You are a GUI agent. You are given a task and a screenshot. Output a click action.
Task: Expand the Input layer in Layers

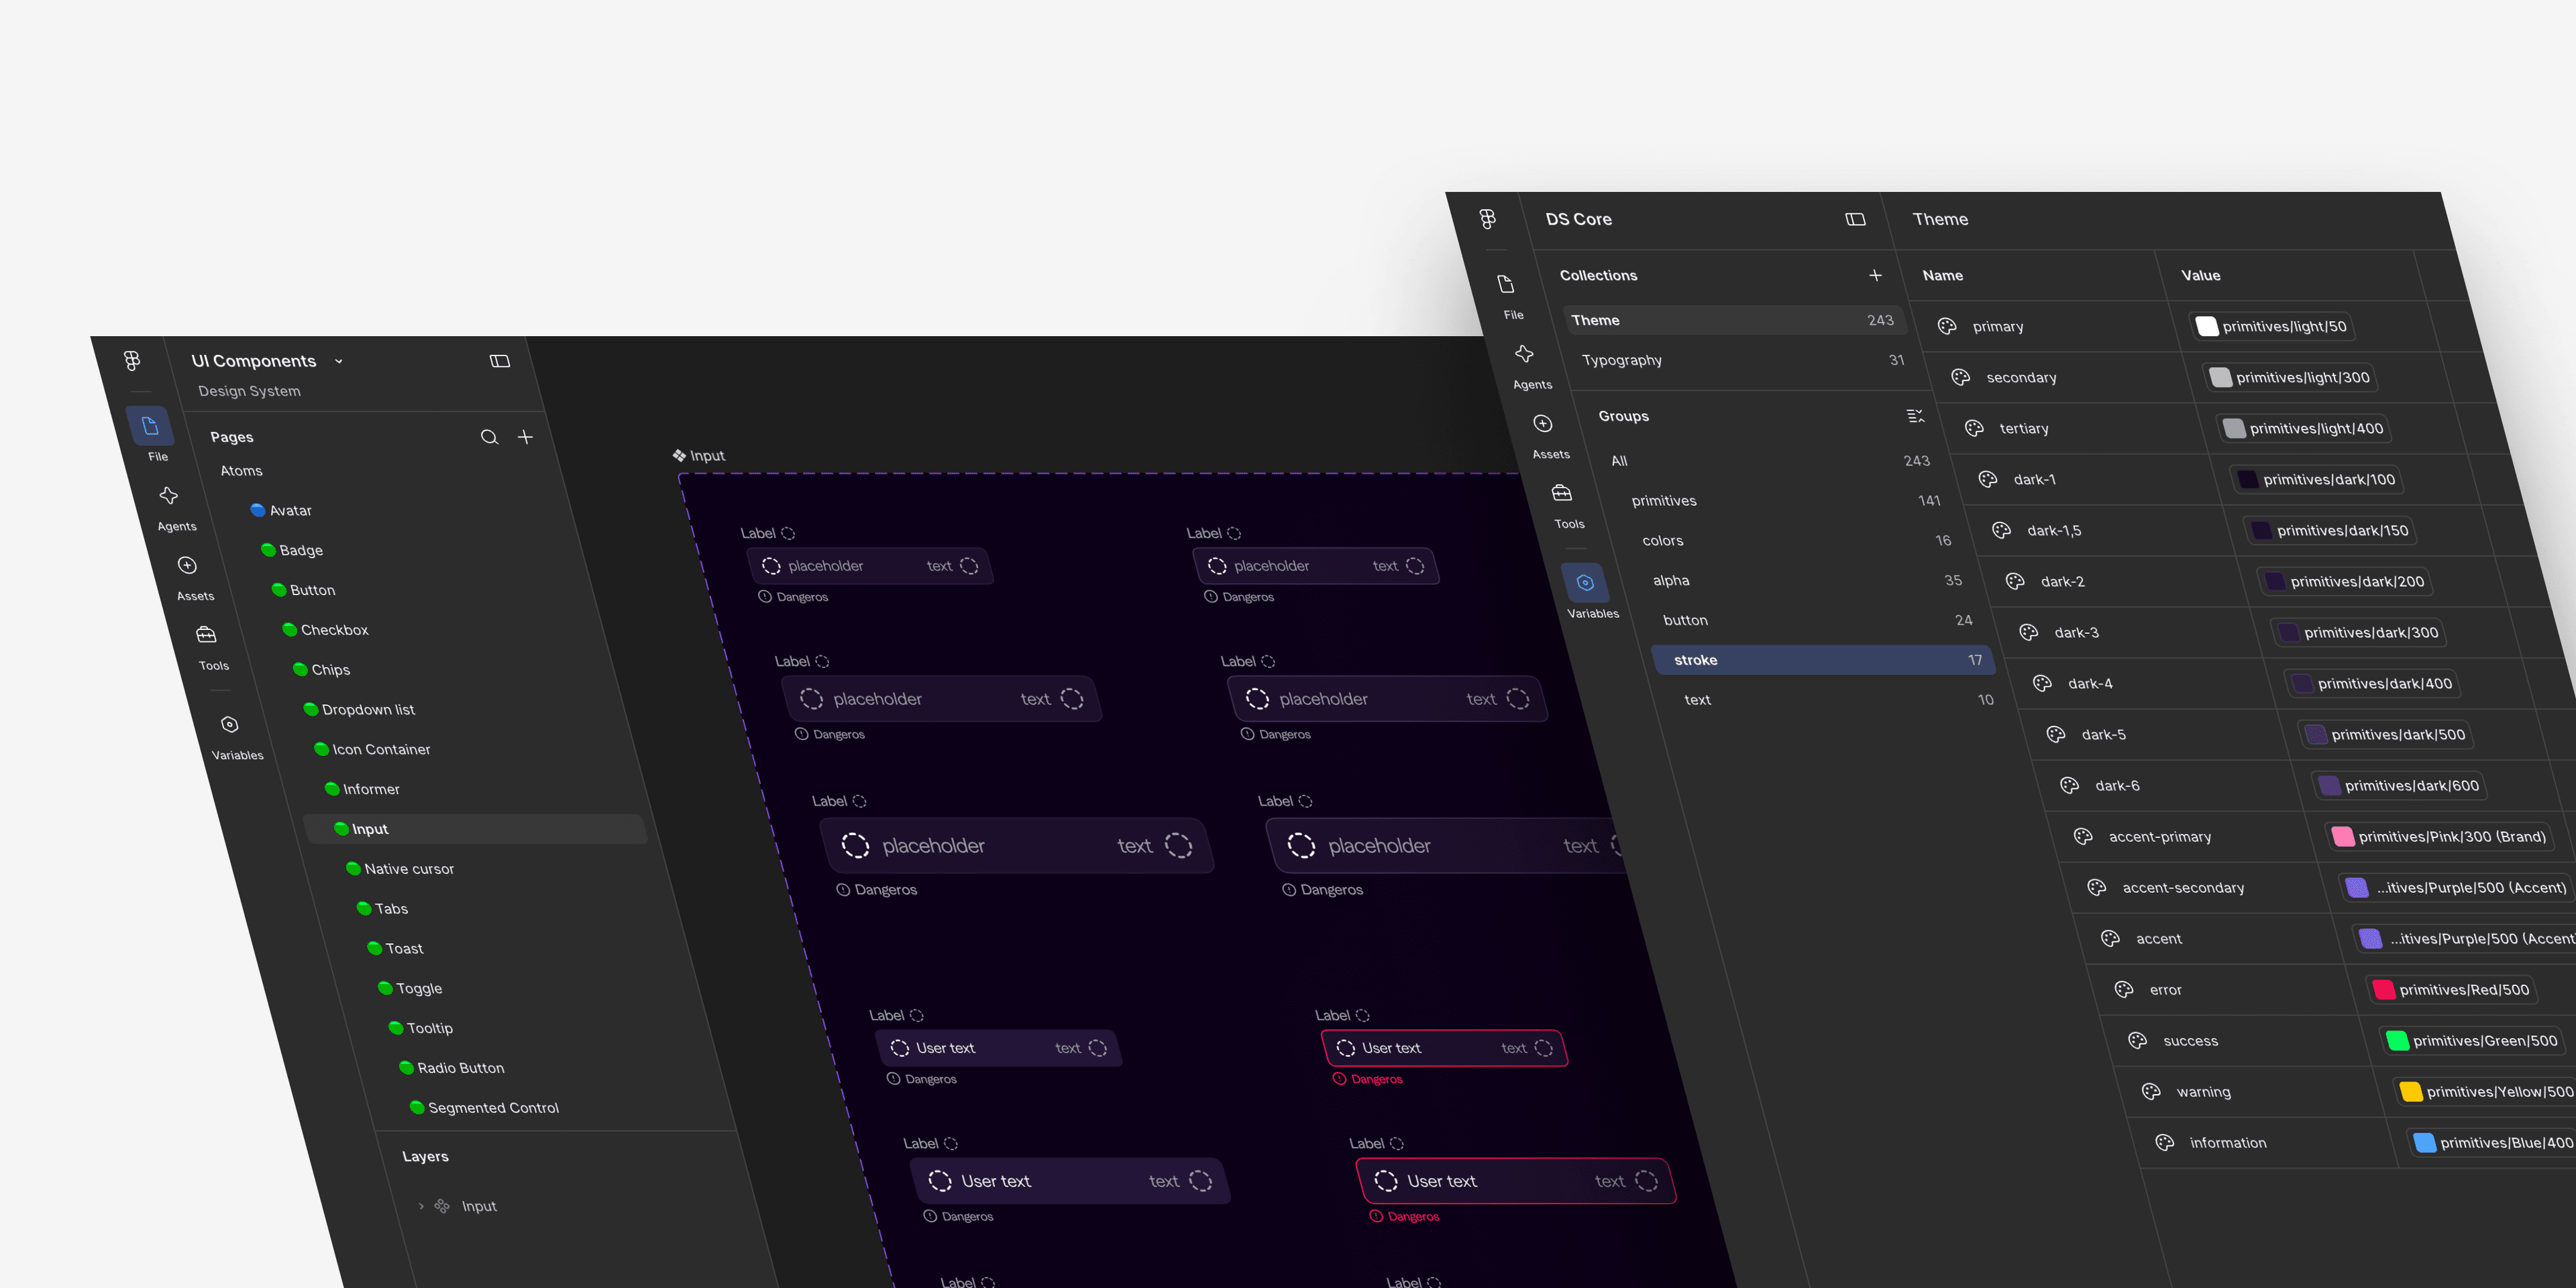(421, 1206)
